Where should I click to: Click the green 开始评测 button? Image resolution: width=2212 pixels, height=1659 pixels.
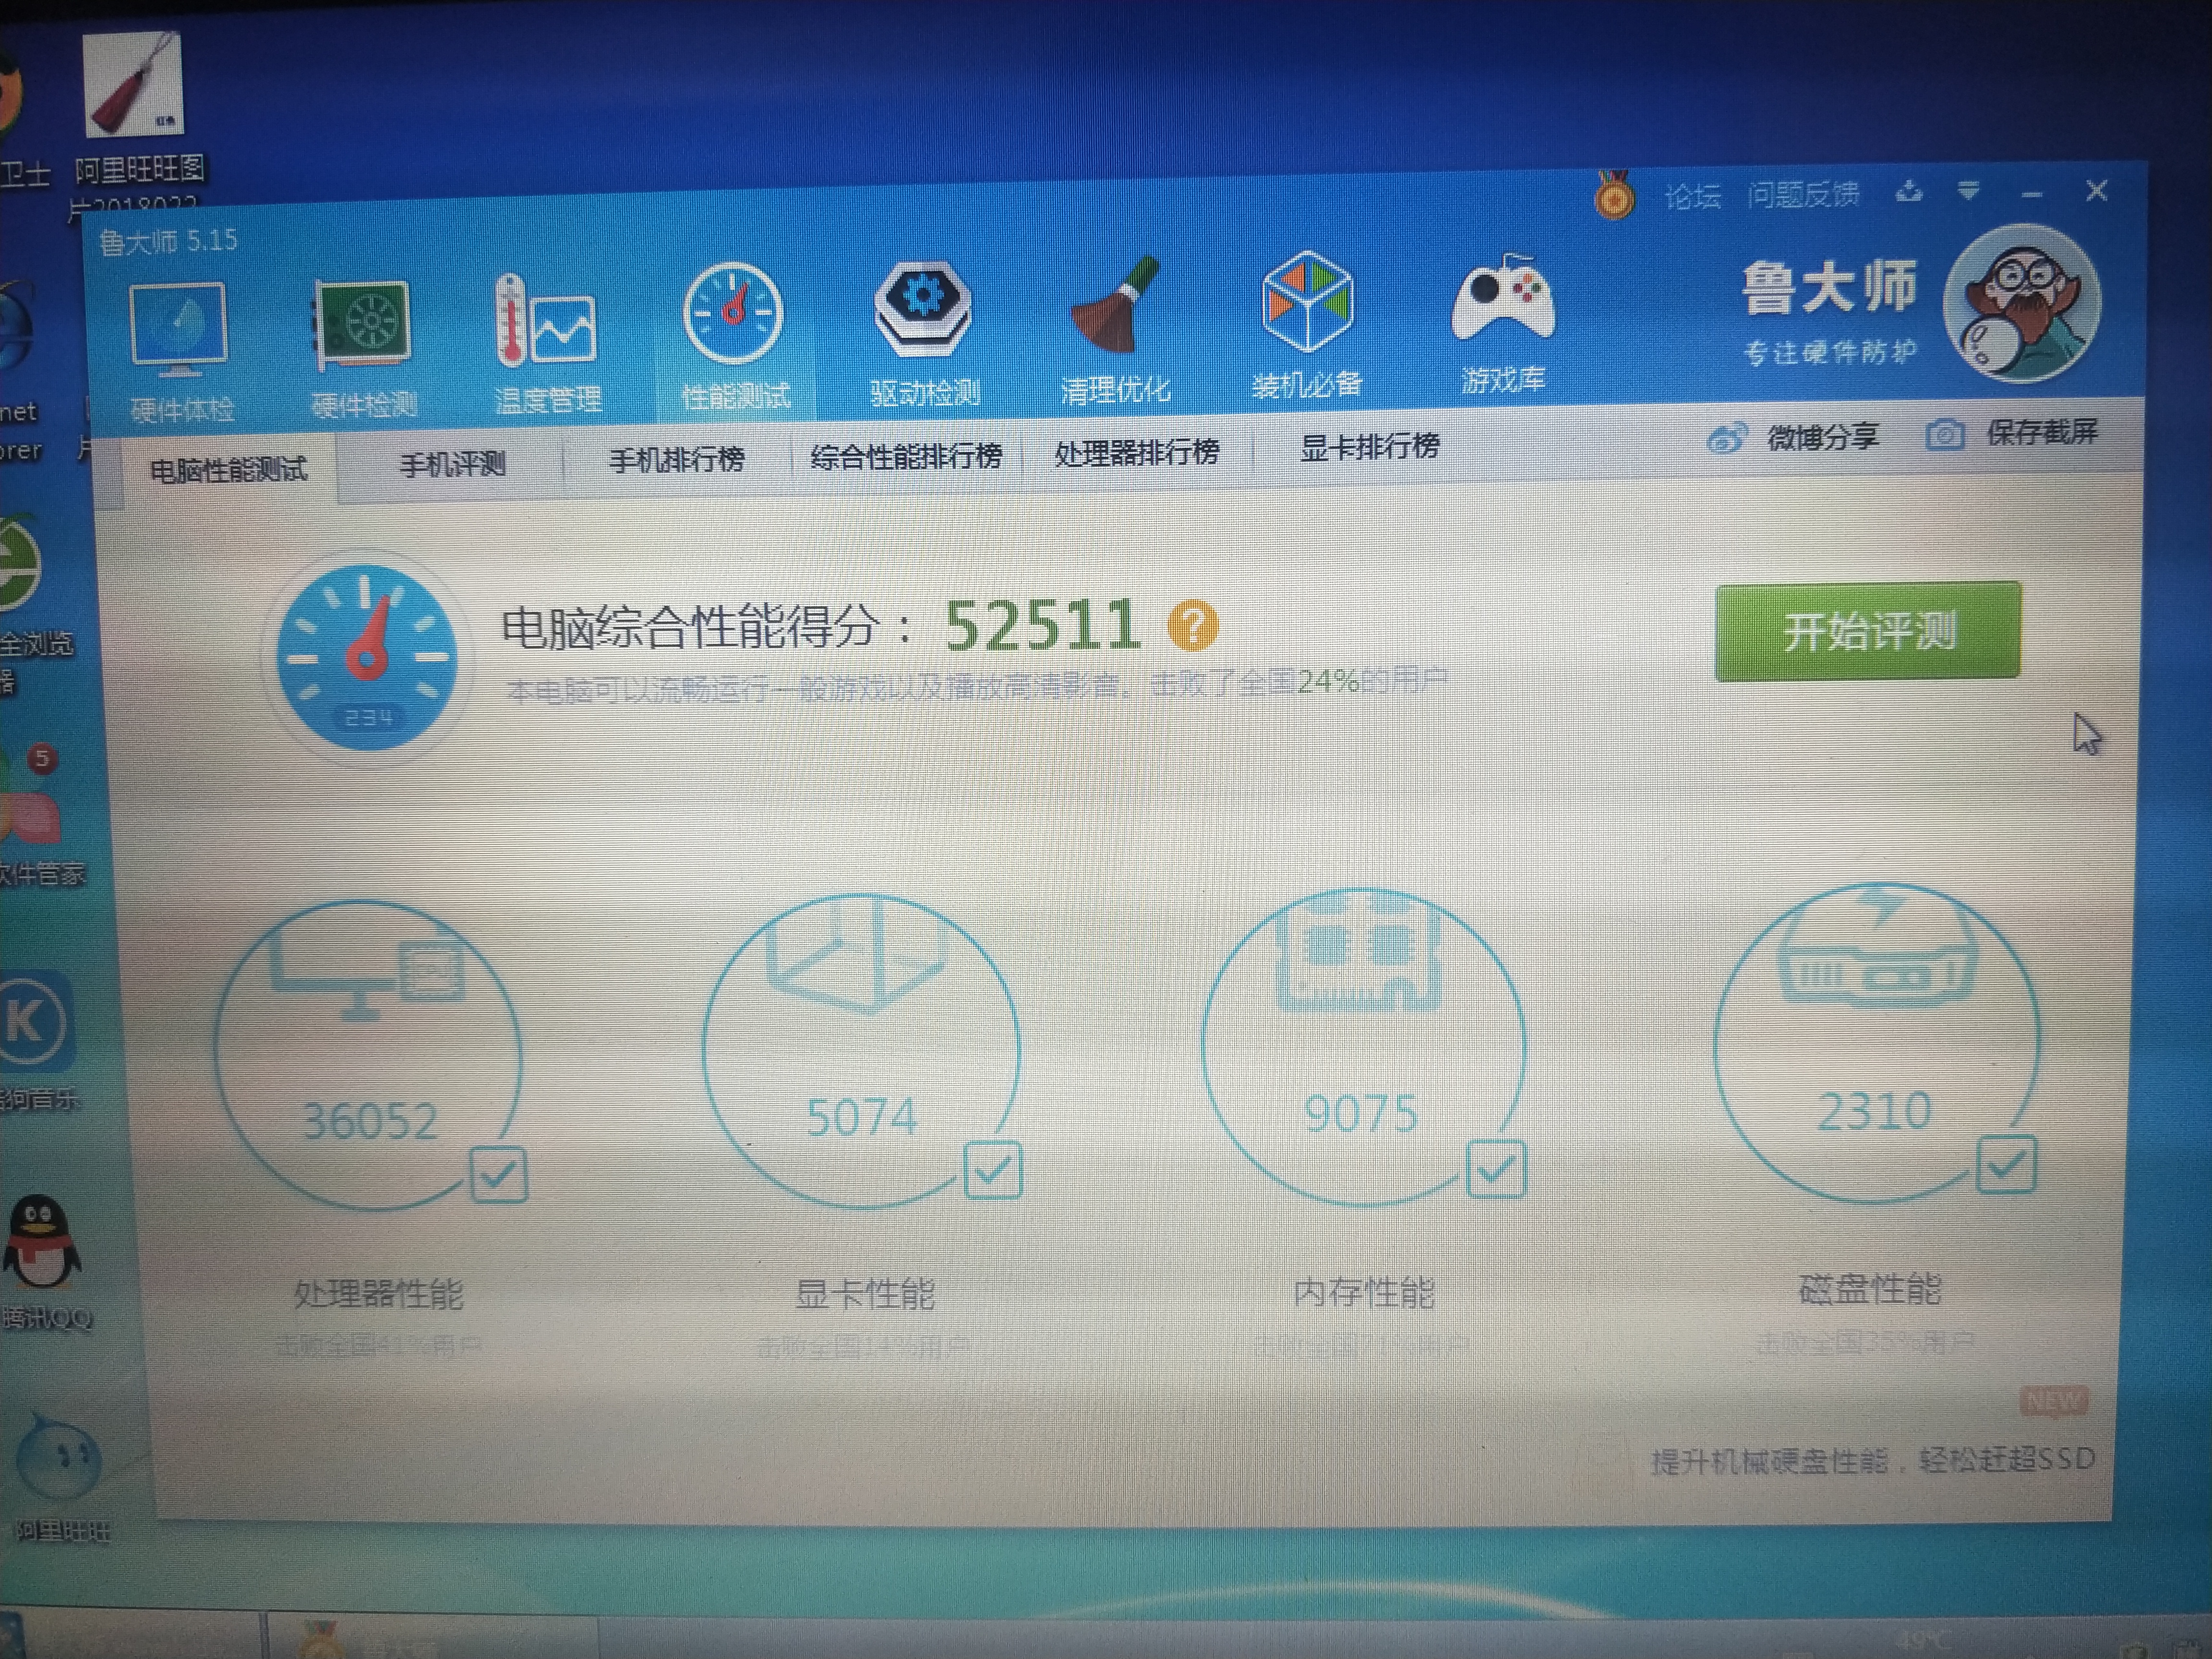click(x=1868, y=631)
